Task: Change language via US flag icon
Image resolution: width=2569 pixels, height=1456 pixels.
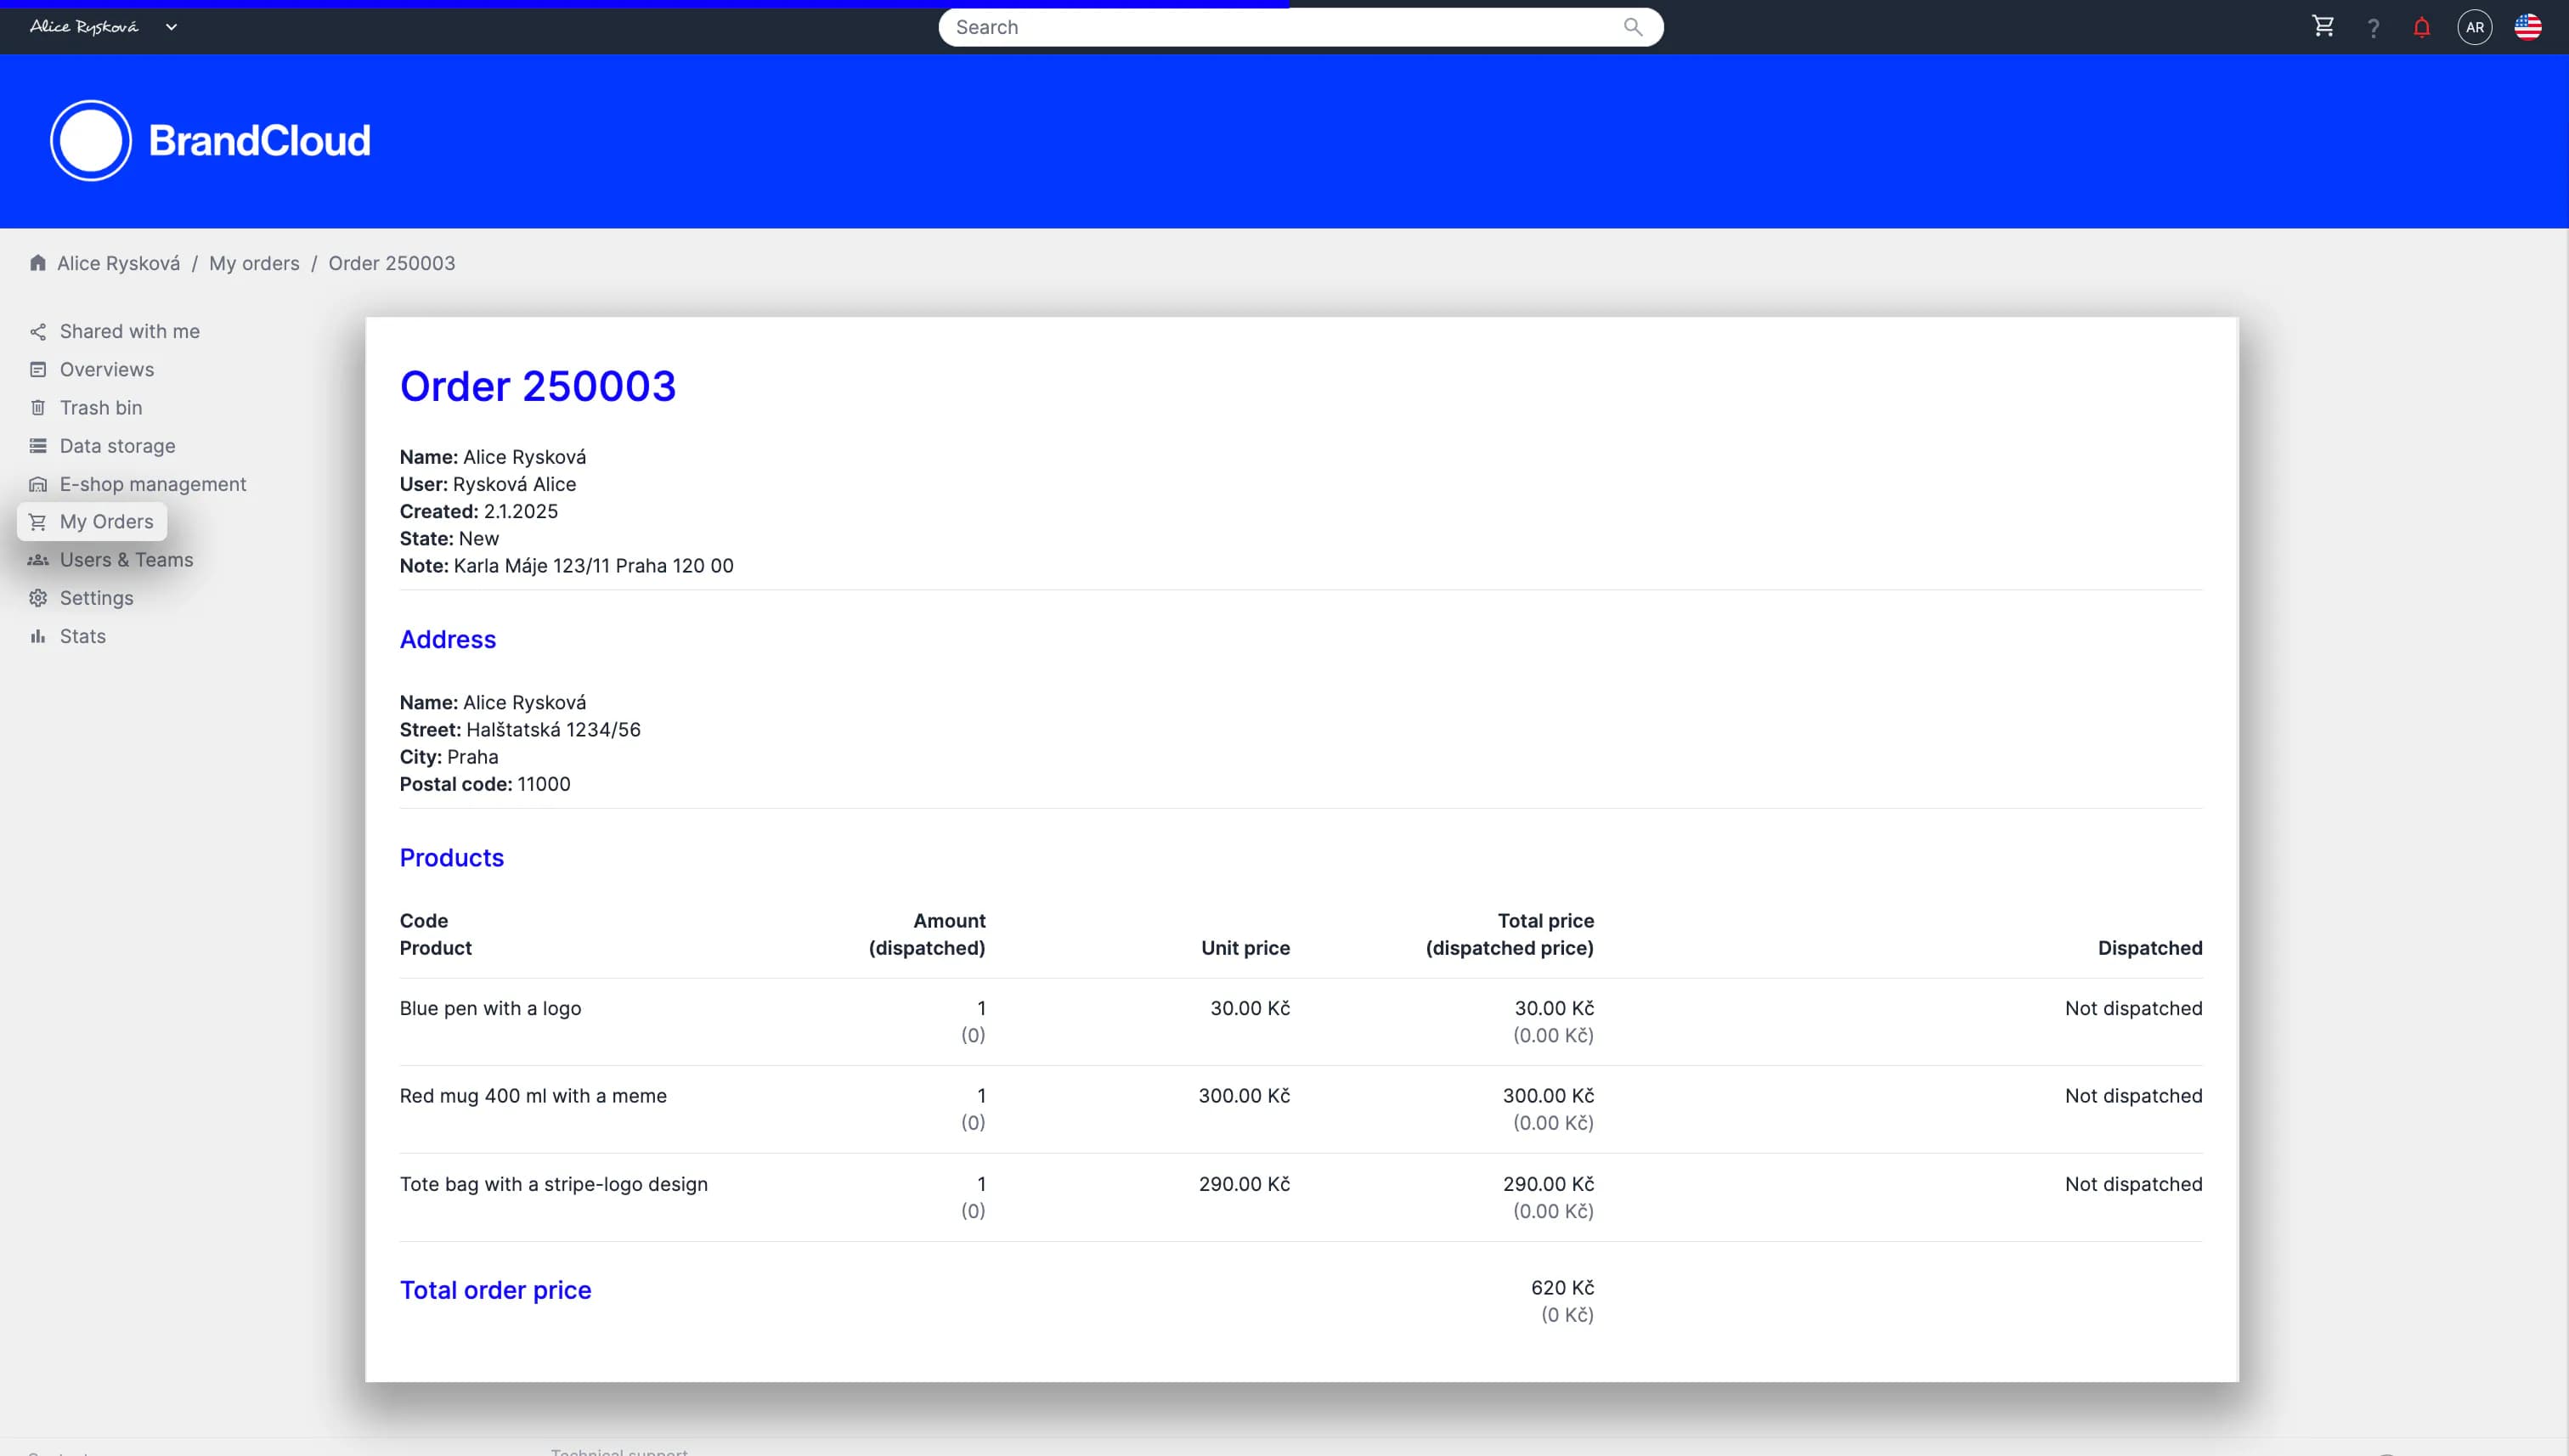Action: tap(2527, 27)
